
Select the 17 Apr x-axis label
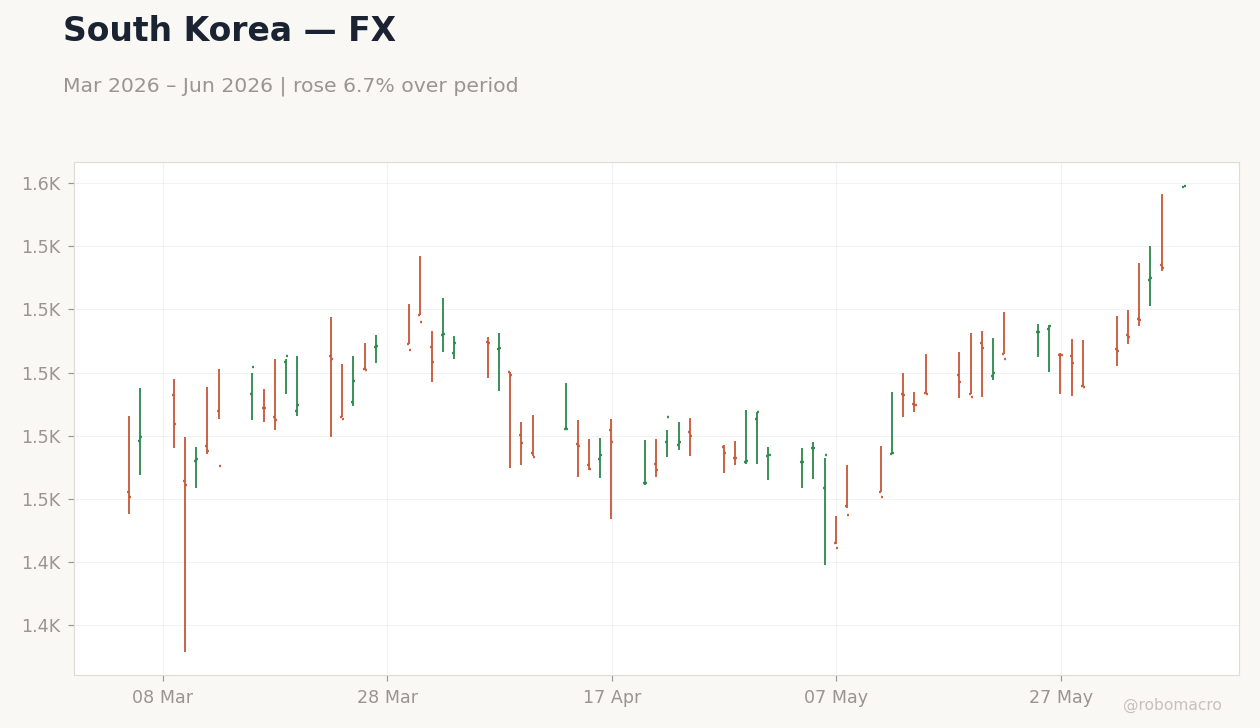[x=612, y=697]
